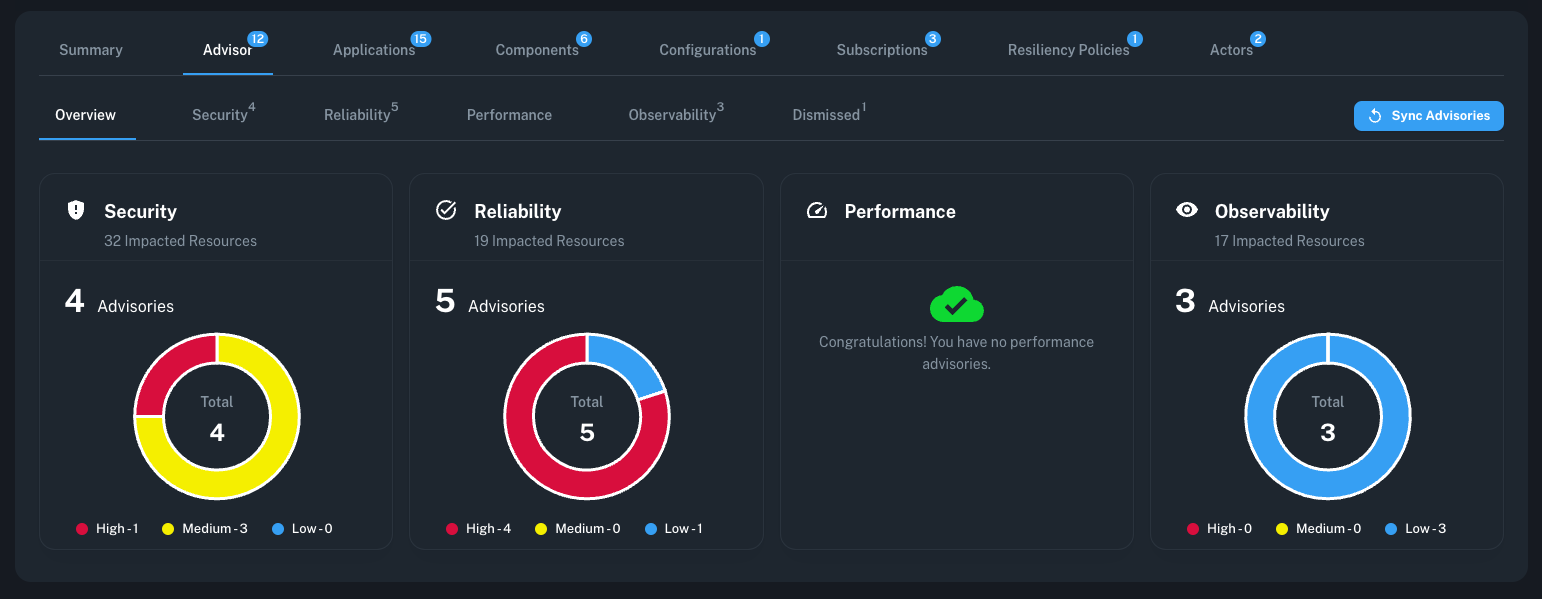Viewport: 1542px width, 599px height.
Task: Click the yellow Medium legend dot under Reliability
Action: pos(541,529)
